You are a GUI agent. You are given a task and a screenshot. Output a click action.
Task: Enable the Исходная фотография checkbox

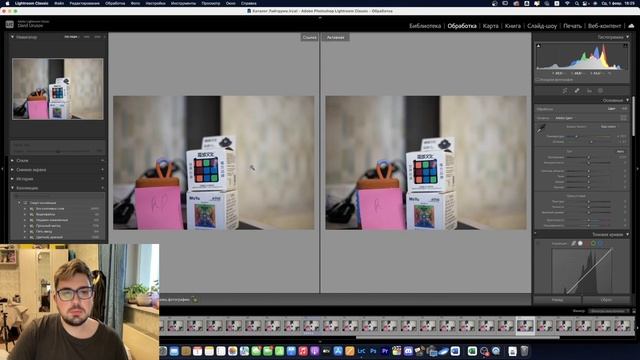pos(538,80)
